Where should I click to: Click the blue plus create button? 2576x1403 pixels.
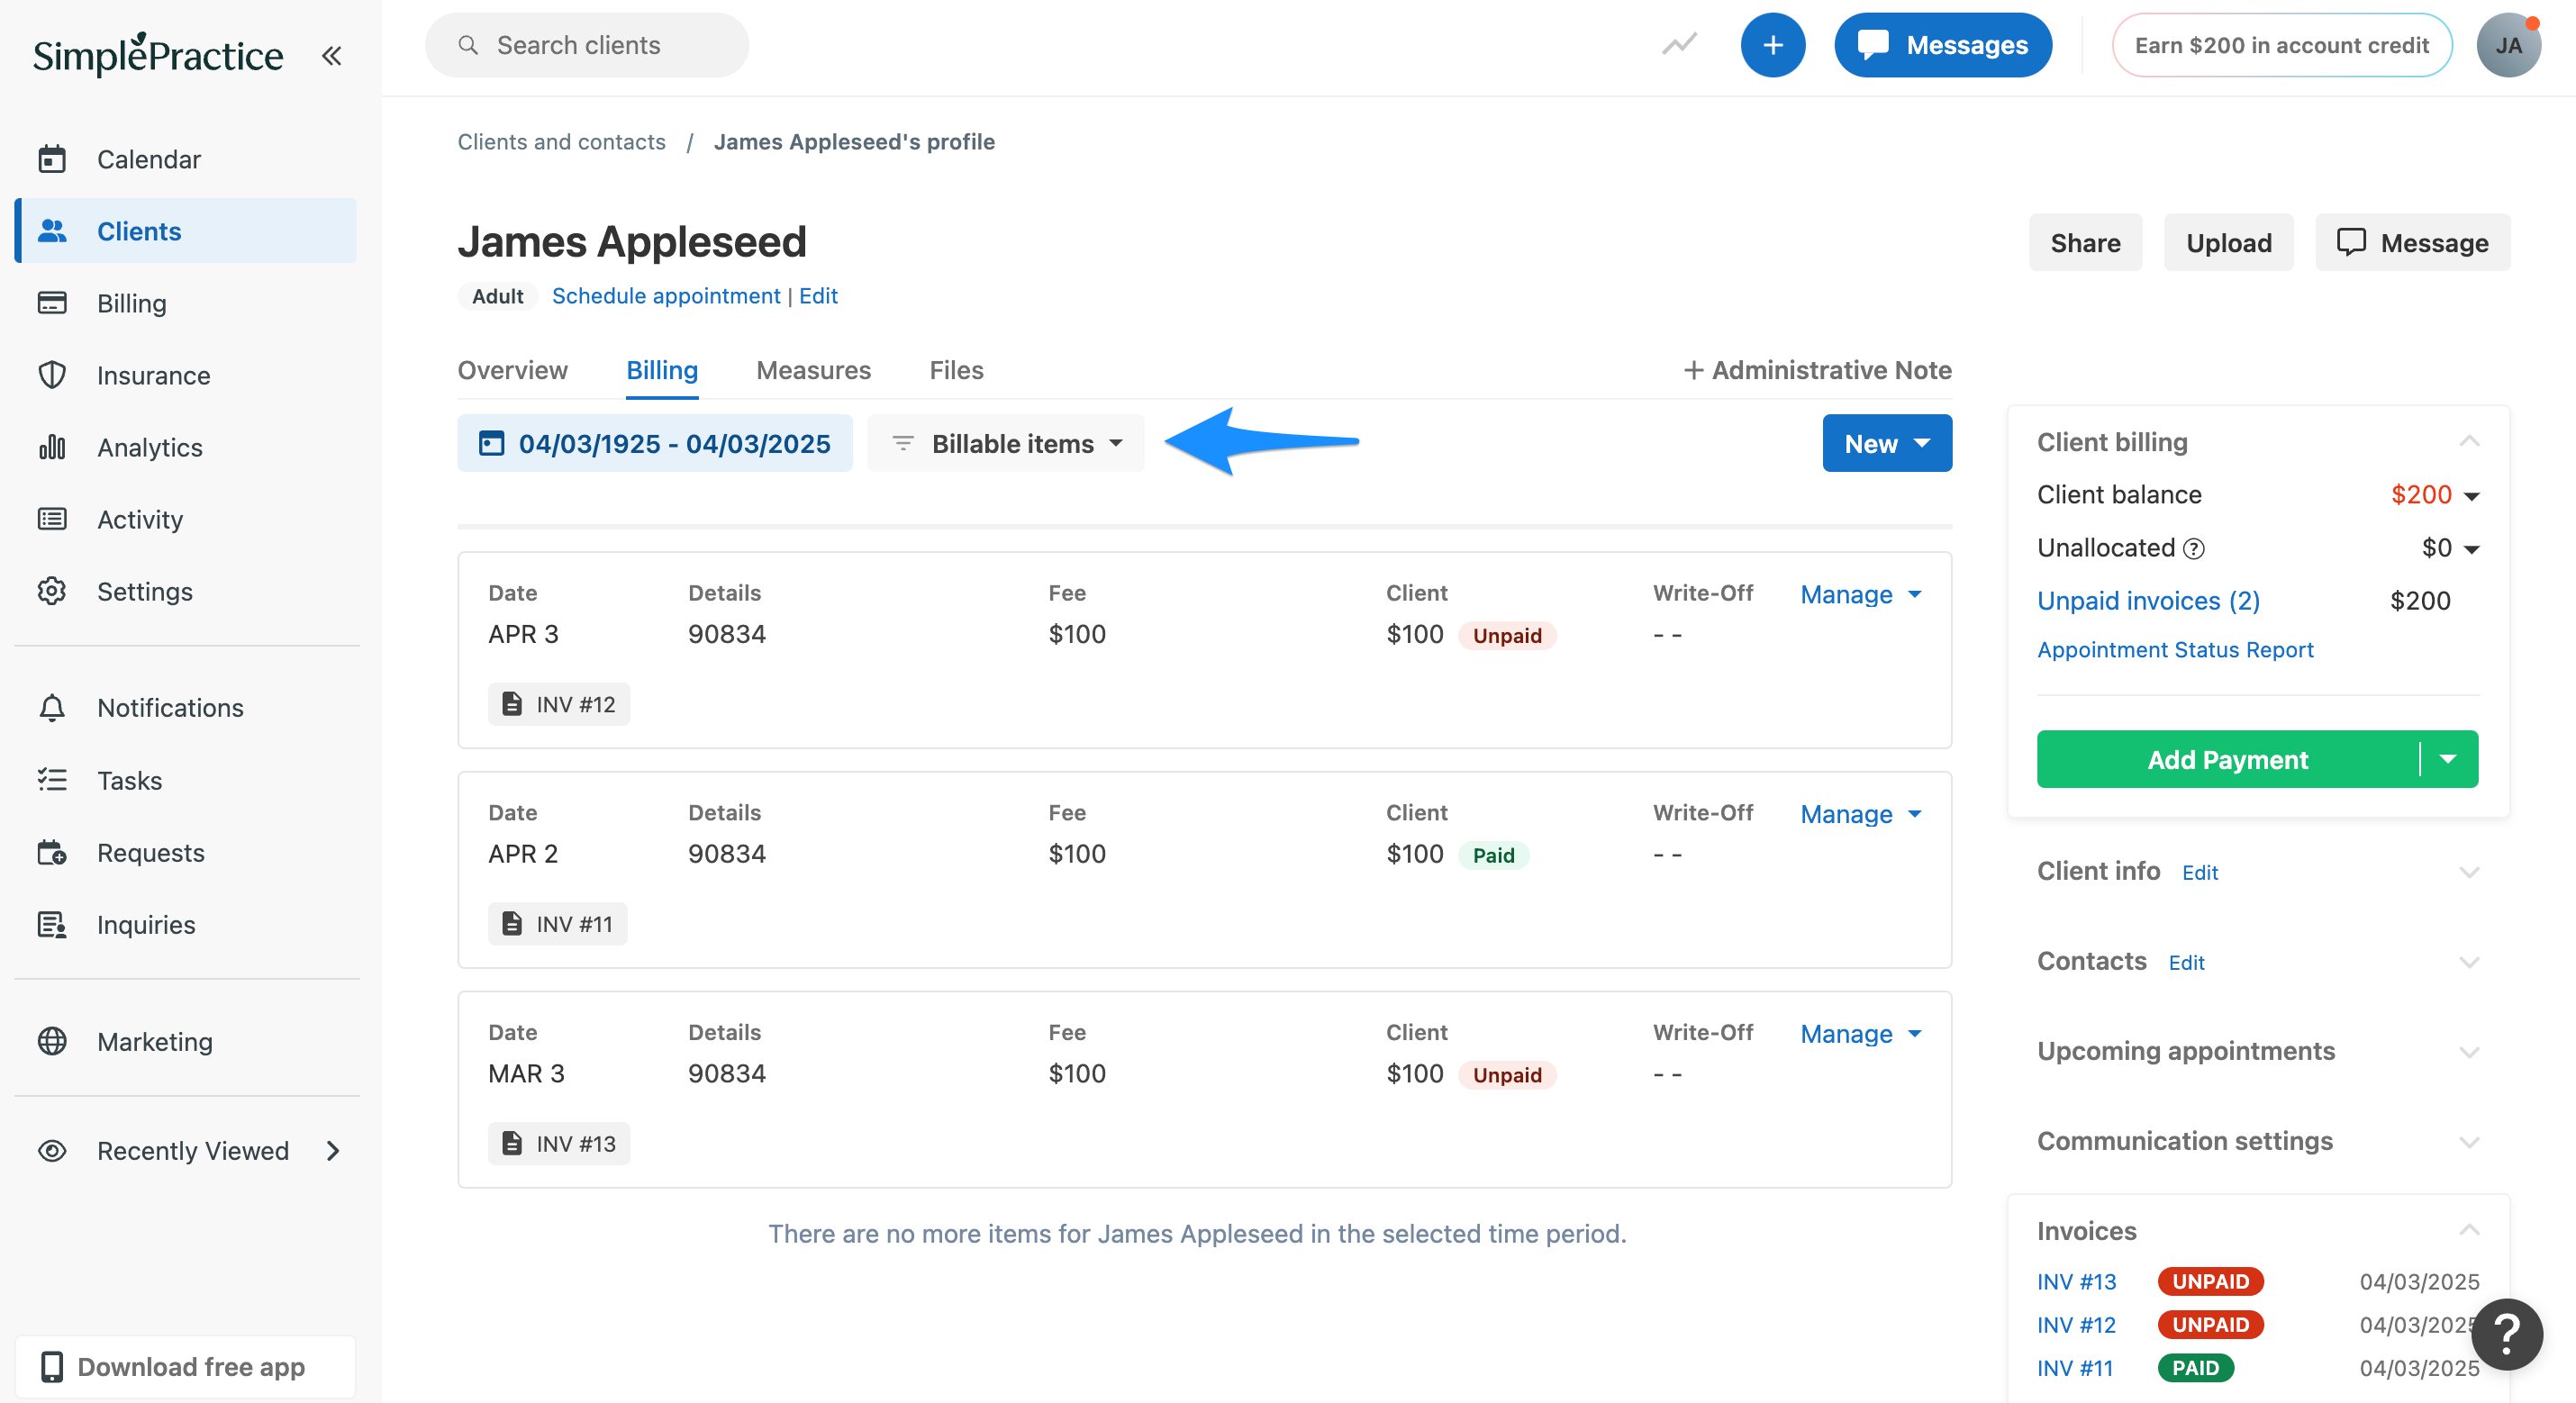click(x=1772, y=45)
